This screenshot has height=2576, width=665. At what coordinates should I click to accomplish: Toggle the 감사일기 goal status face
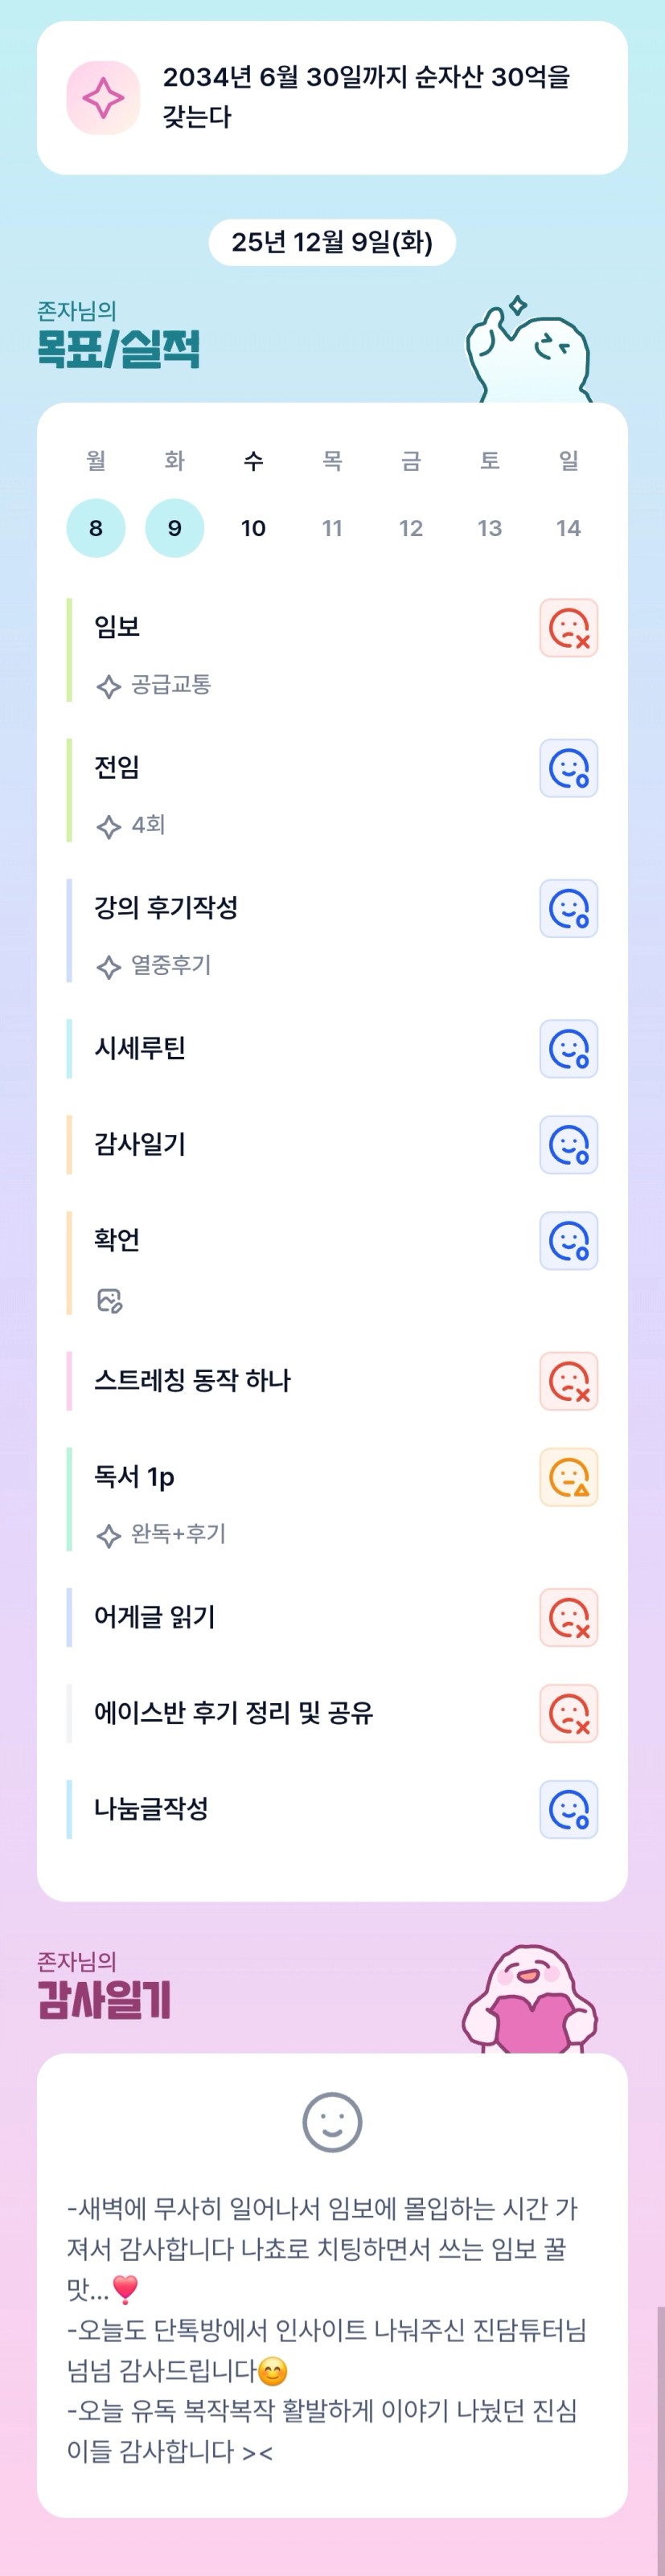568,1145
